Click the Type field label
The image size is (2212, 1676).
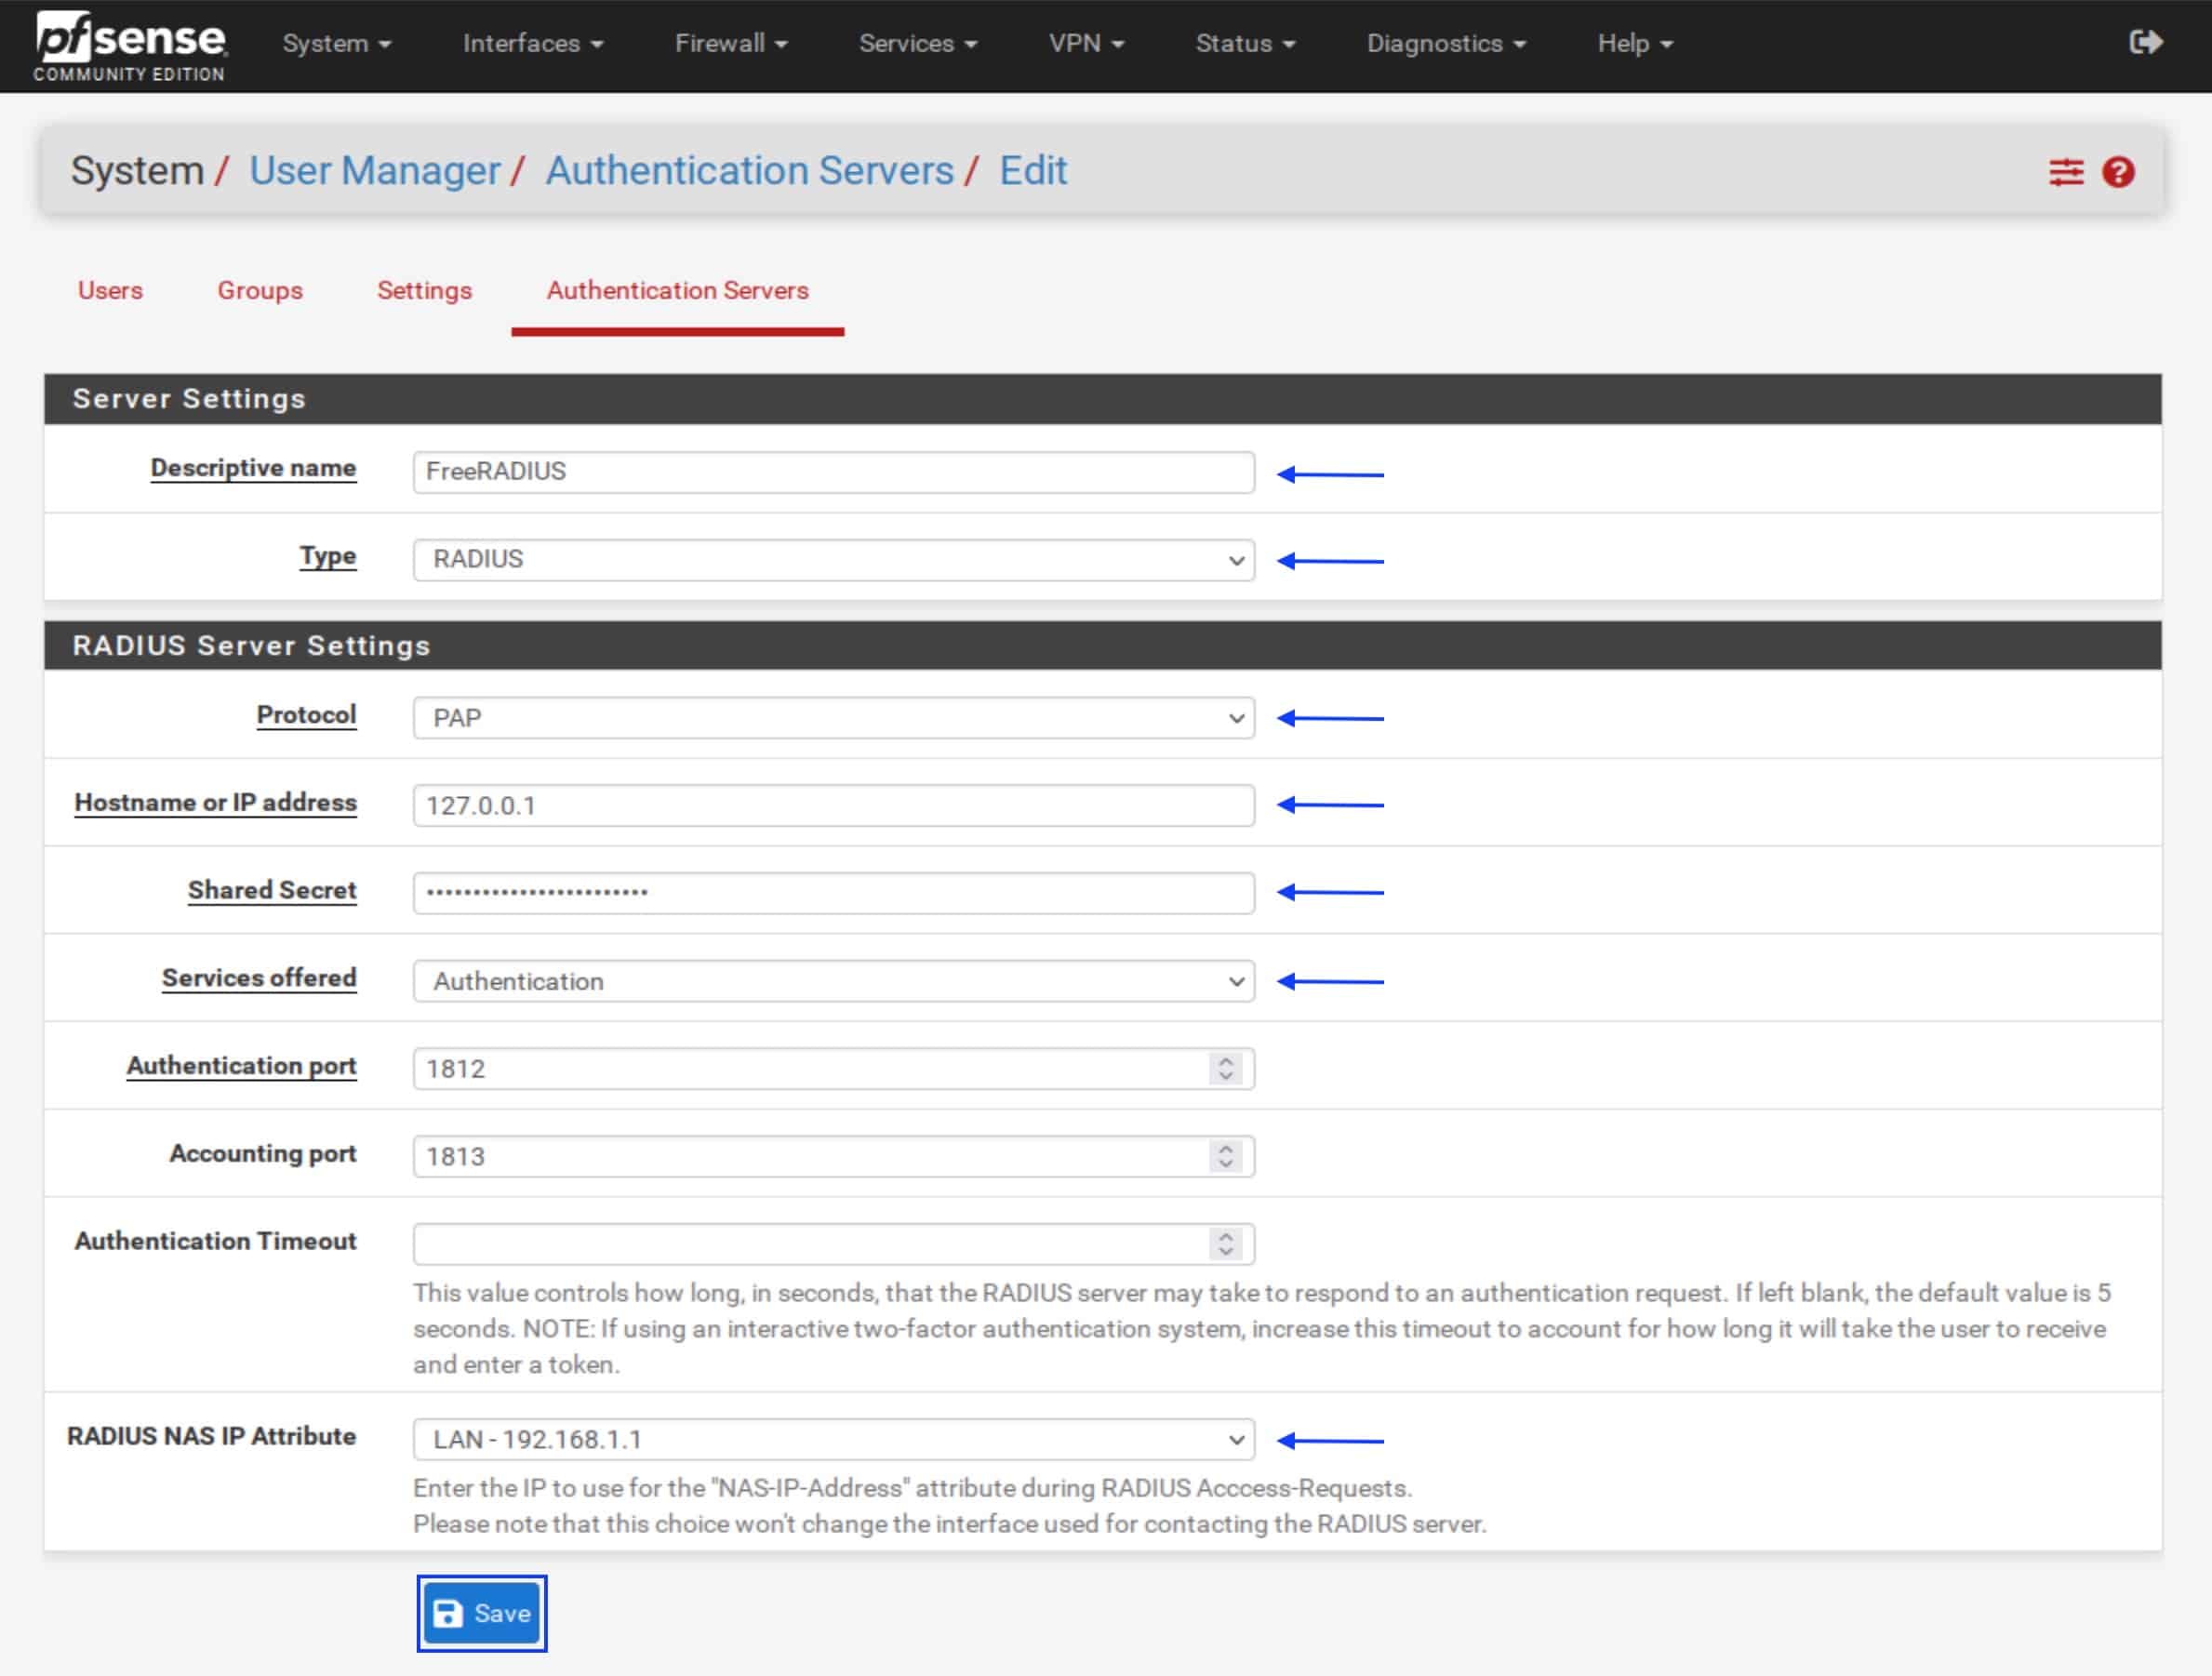[x=328, y=556]
